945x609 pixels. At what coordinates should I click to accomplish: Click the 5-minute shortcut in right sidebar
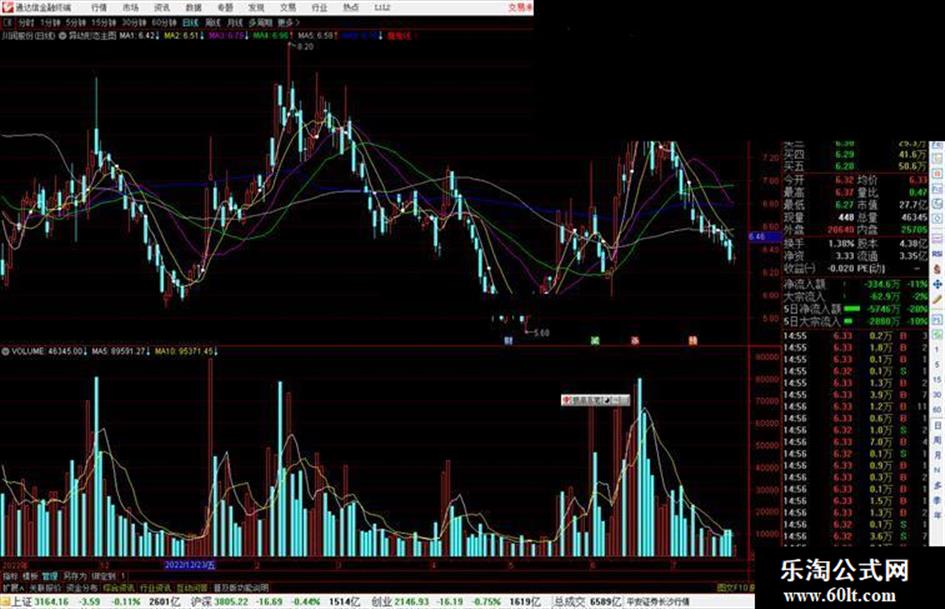(x=937, y=365)
